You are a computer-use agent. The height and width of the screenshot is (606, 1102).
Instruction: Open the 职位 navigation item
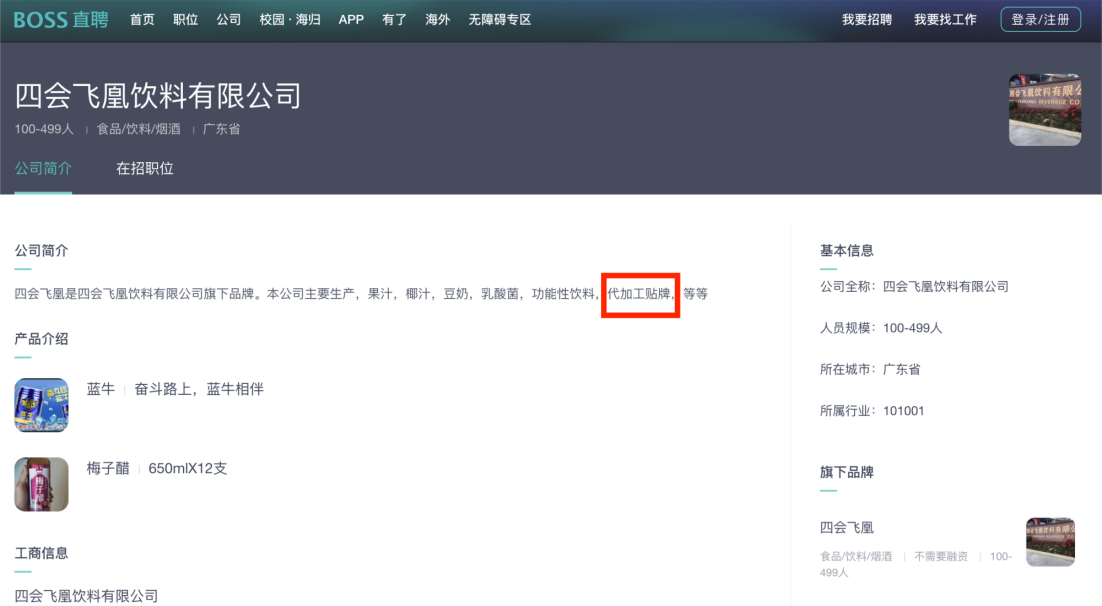185,20
